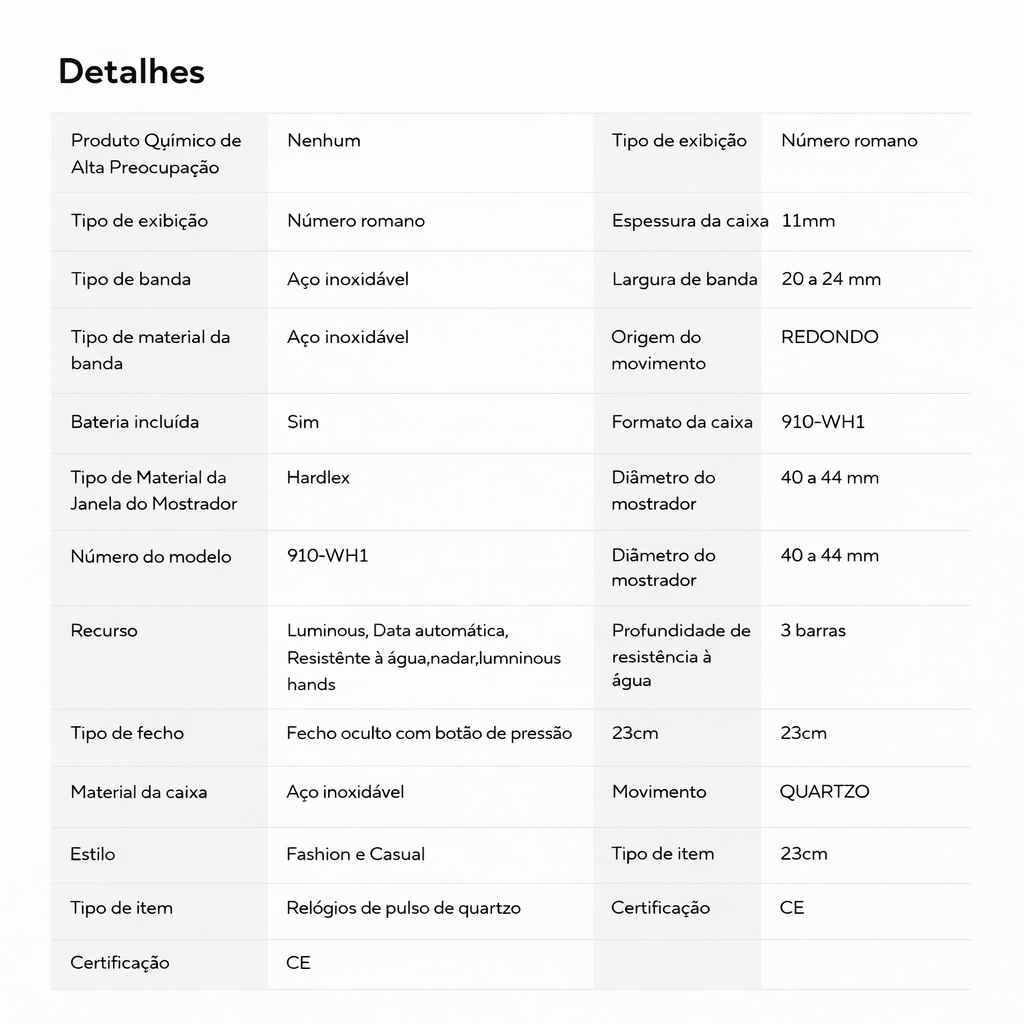
Task: Click the 11mm thickness value
Action: pos(808,221)
